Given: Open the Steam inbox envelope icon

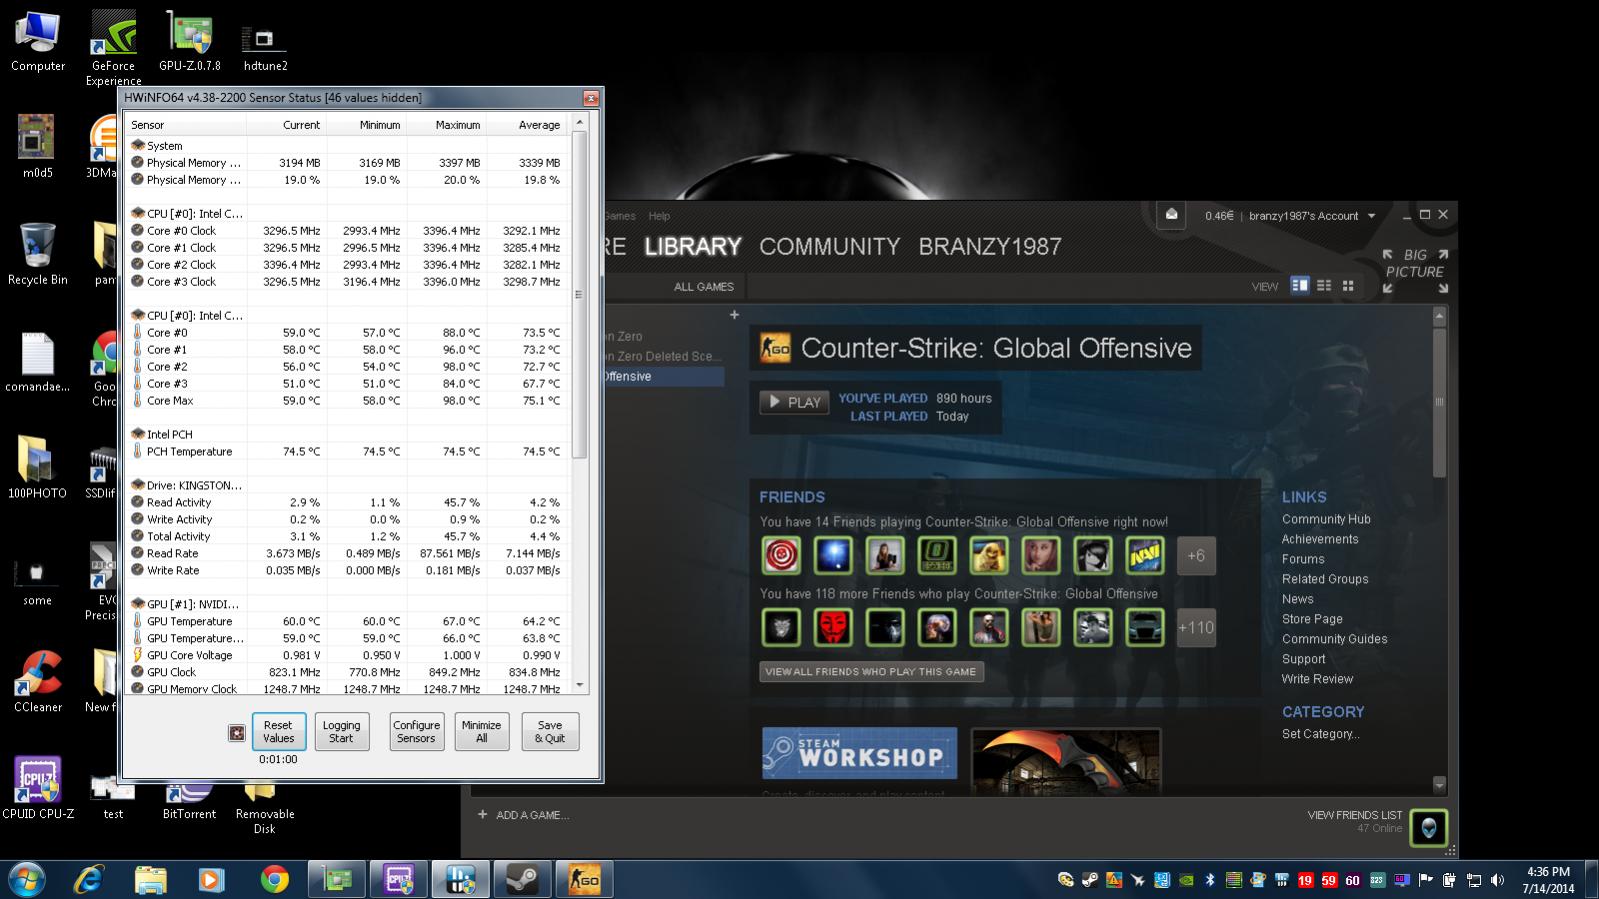Looking at the screenshot, I should click(1171, 214).
